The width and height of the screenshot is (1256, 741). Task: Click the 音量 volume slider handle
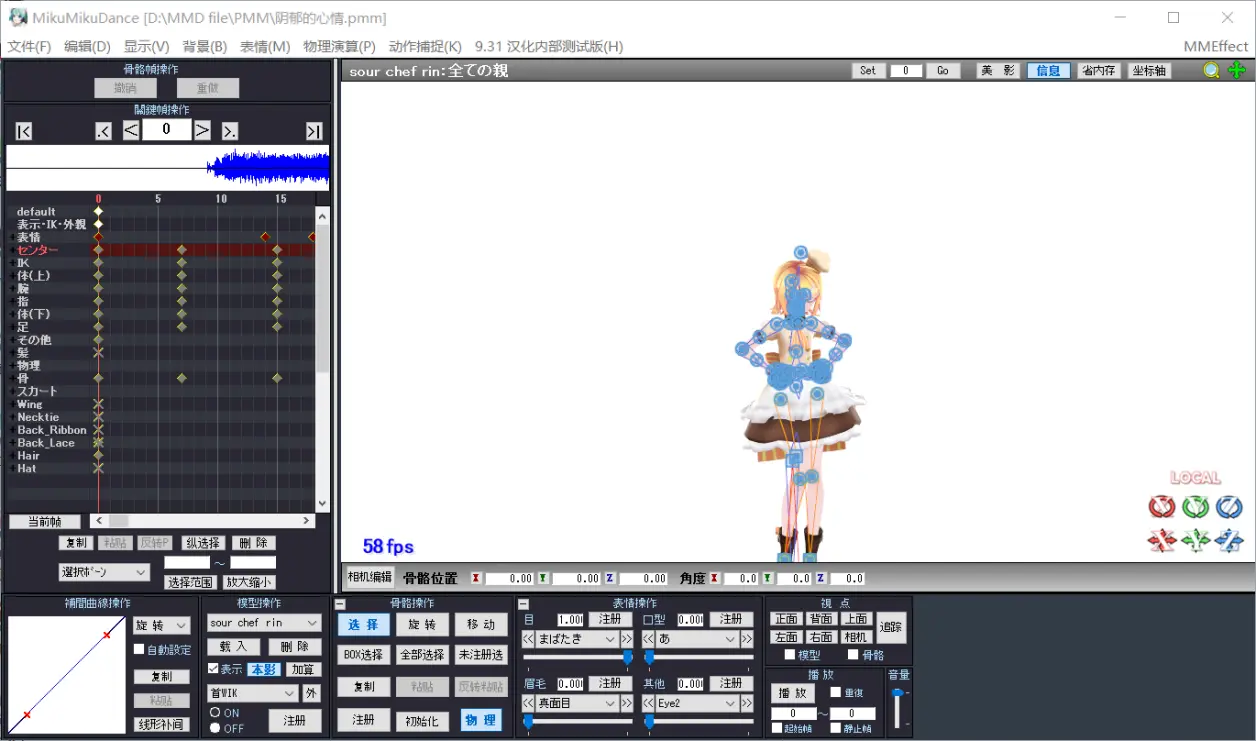click(898, 692)
